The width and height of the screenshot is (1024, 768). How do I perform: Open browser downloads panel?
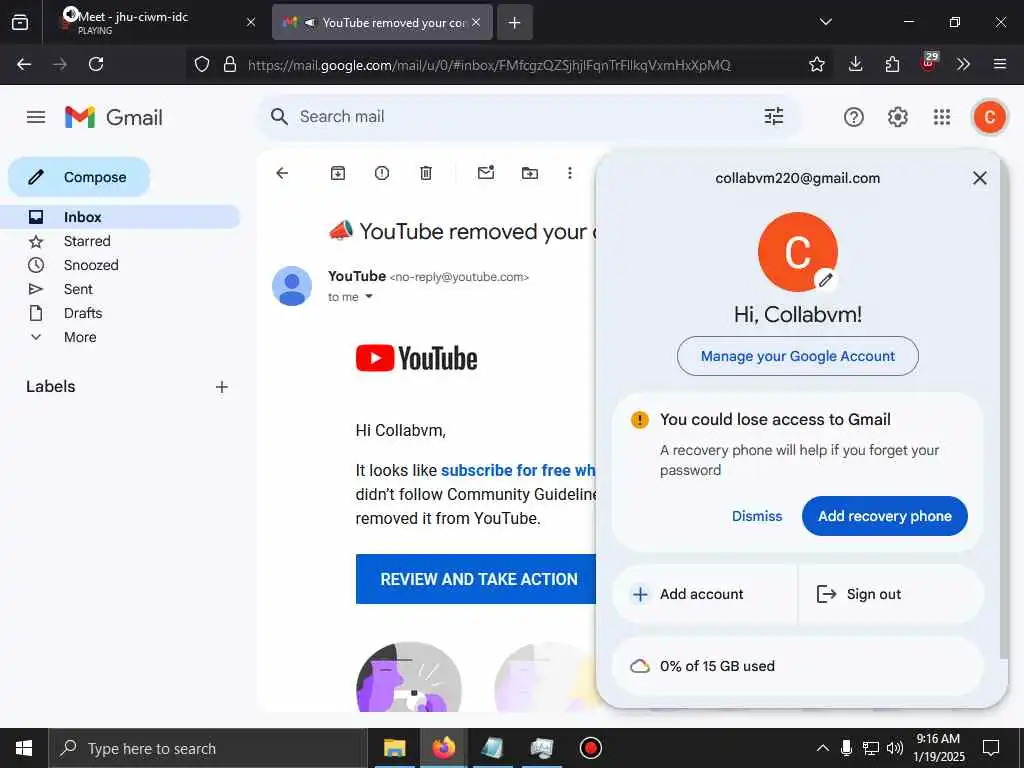tap(856, 64)
